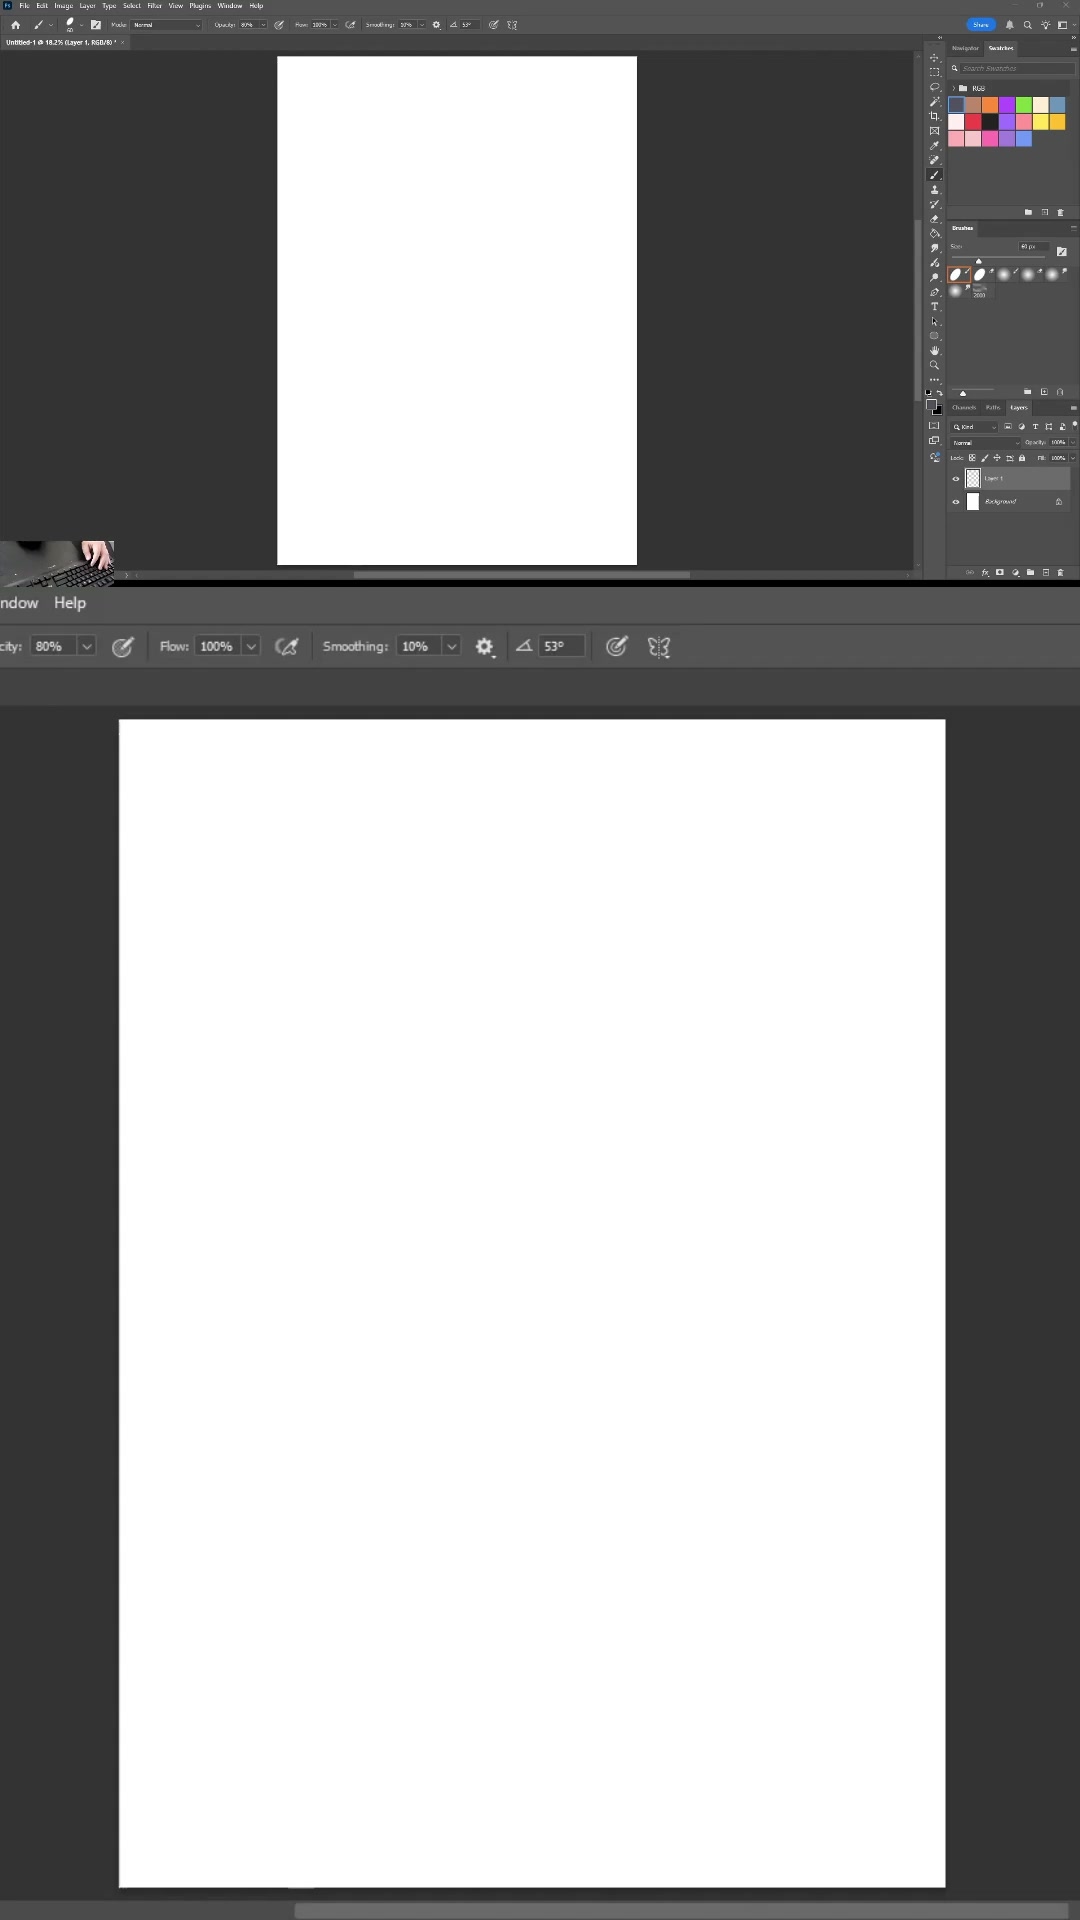Open Smoothing 10% dropdown in enlarged bar
Image resolution: width=1080 pixels, height=1920 pixels.
pos(451,646)
